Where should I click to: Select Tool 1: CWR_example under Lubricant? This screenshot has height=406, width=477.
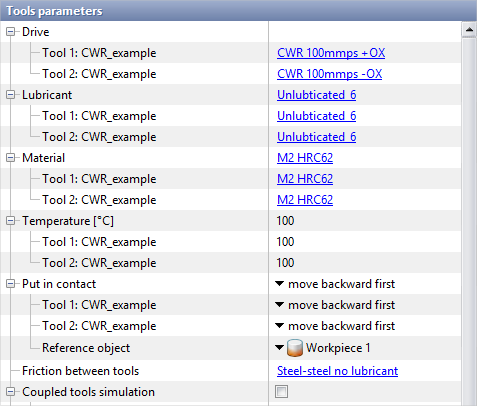[x=99, y=116]
